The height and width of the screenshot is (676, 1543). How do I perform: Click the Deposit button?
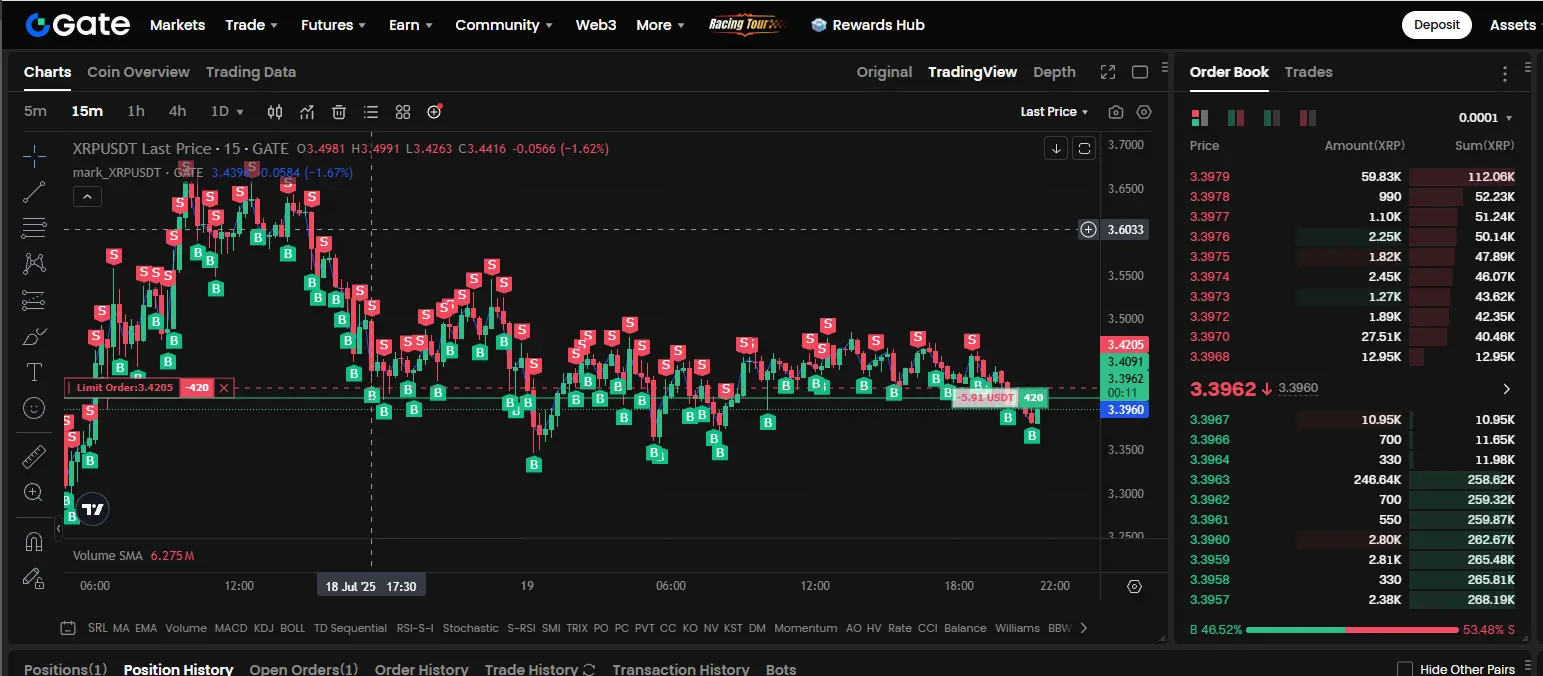(1436, 25)
